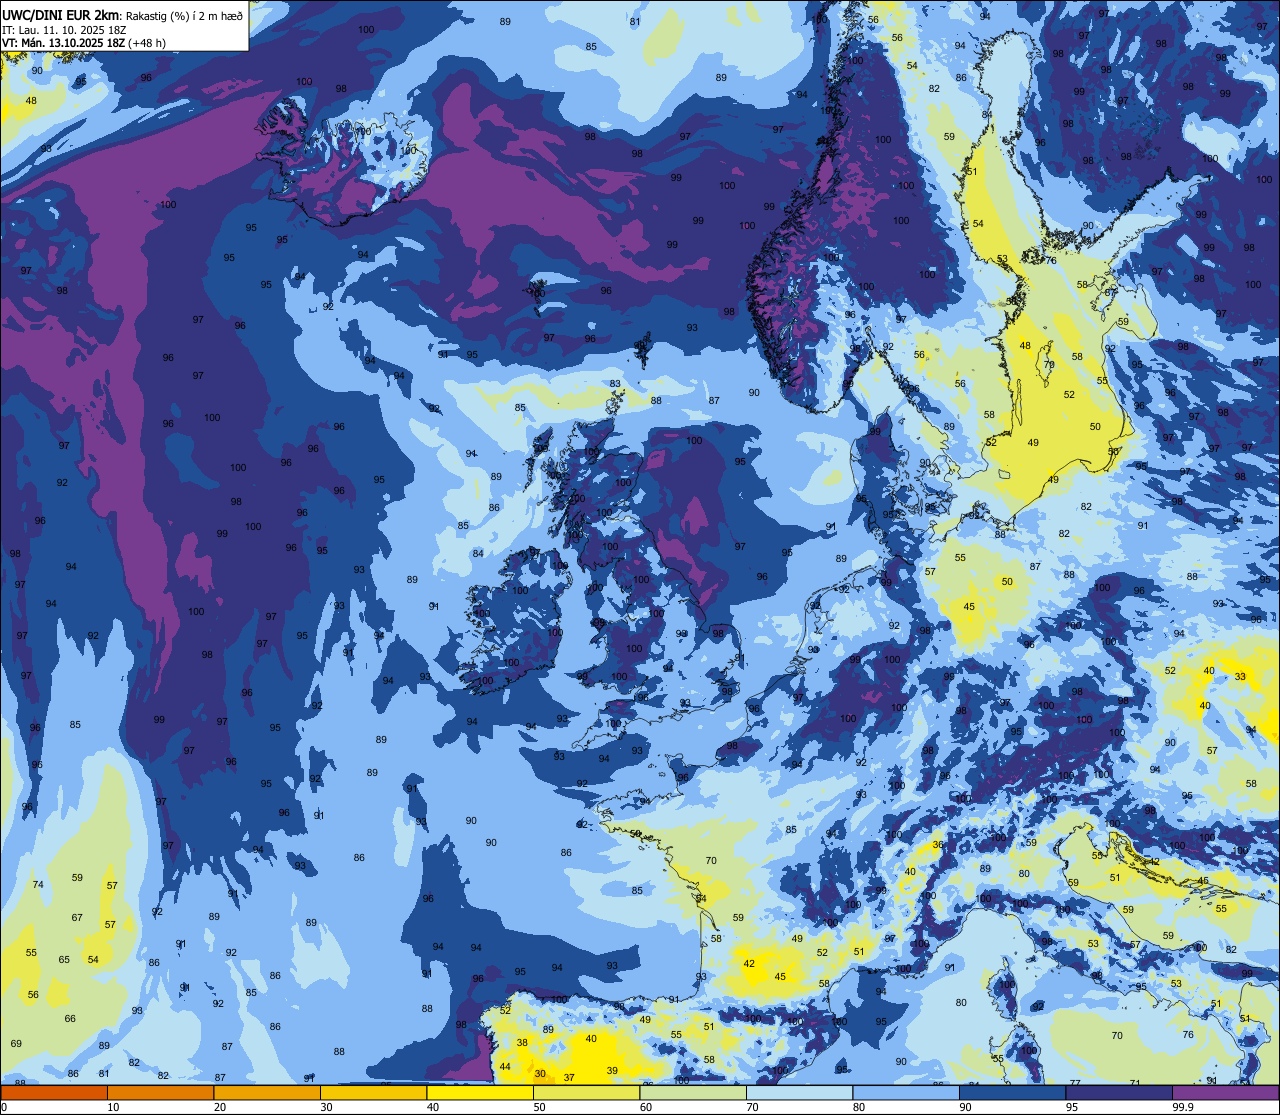The width and height of the screenshot is (1280, 1115).
Task: Click the 0–10% dark orange legend swatch
Action: (x=54, y=1092)
